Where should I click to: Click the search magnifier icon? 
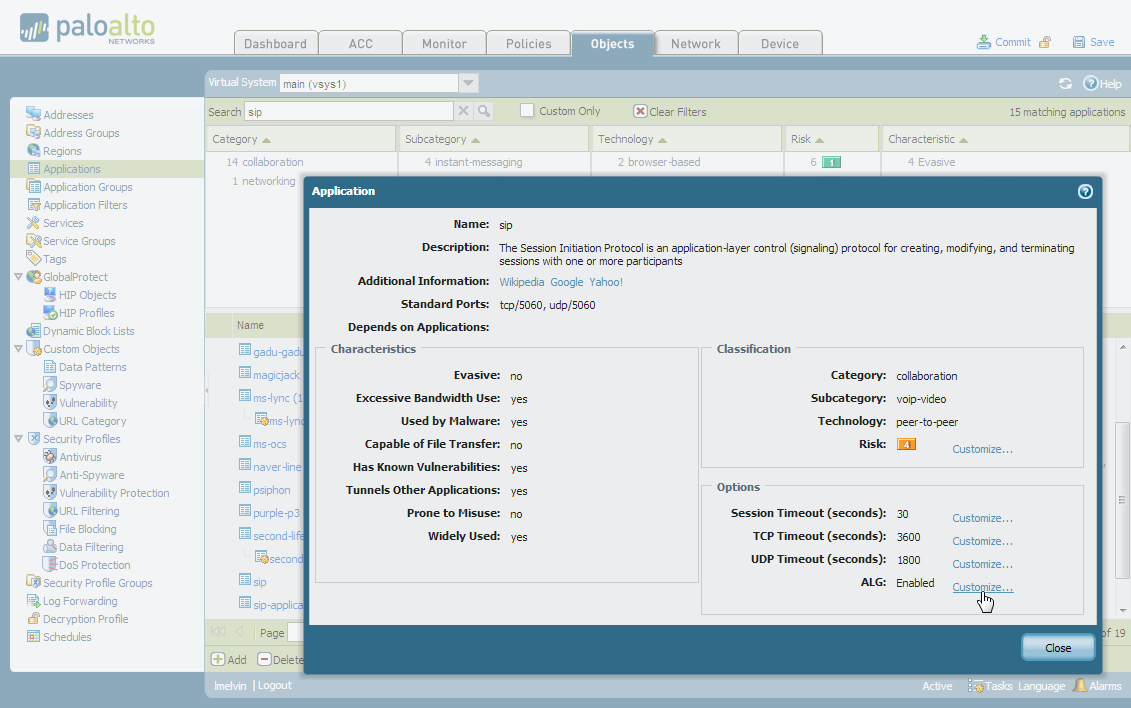(x=484, y=111)
